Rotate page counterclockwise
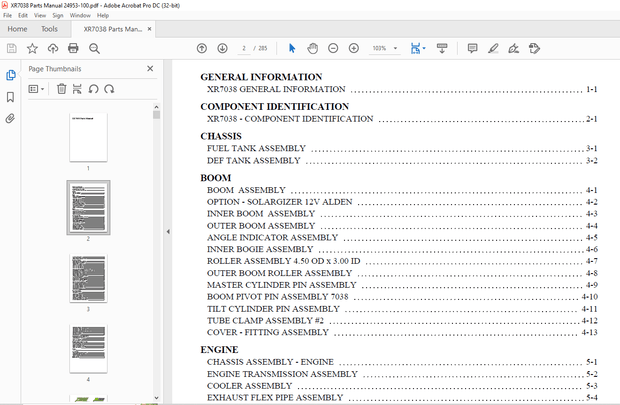This screenshot has width=620, height=405. pos(93,89)
